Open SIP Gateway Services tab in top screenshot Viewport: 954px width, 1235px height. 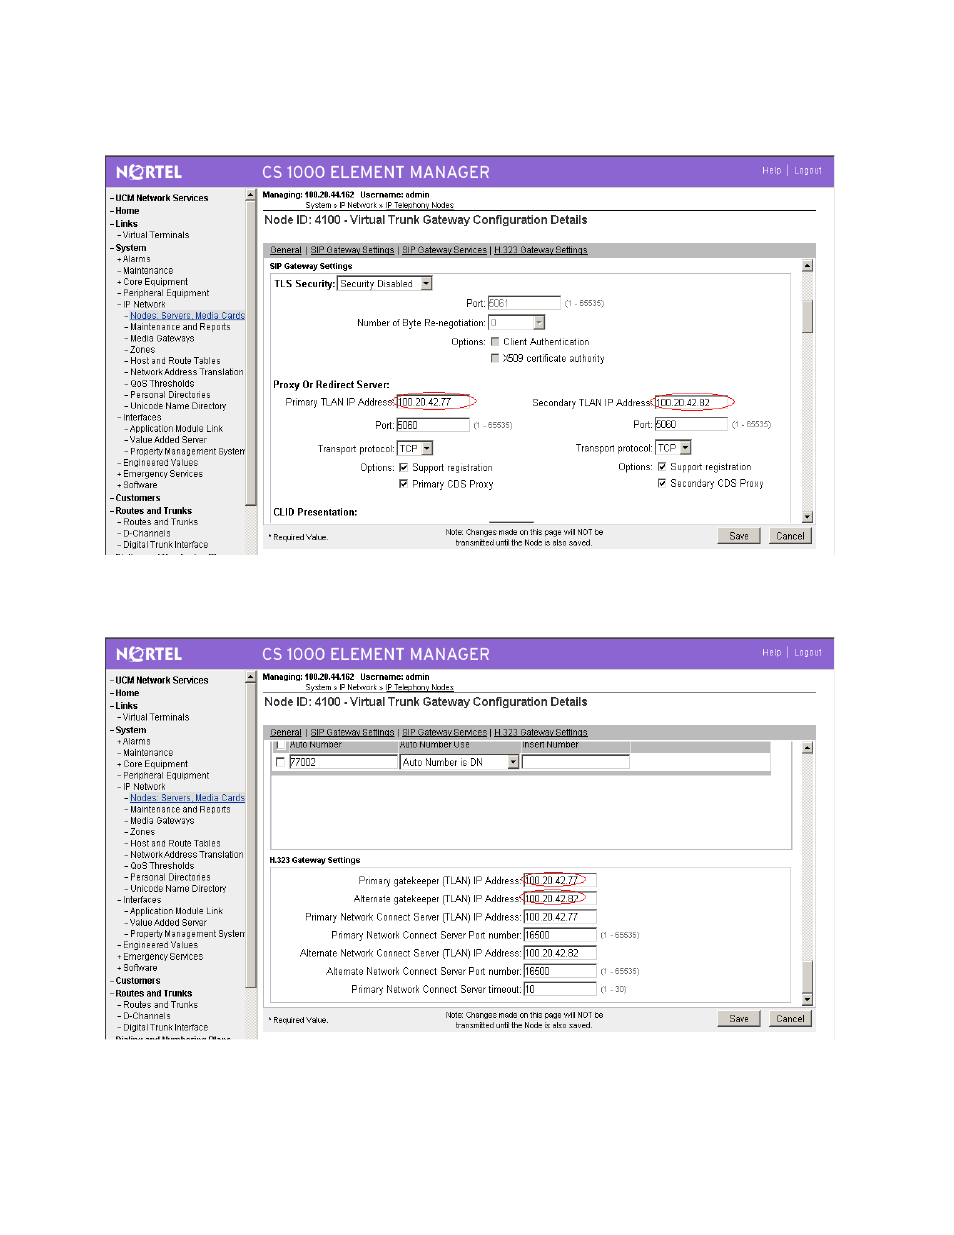coord(444,250)
